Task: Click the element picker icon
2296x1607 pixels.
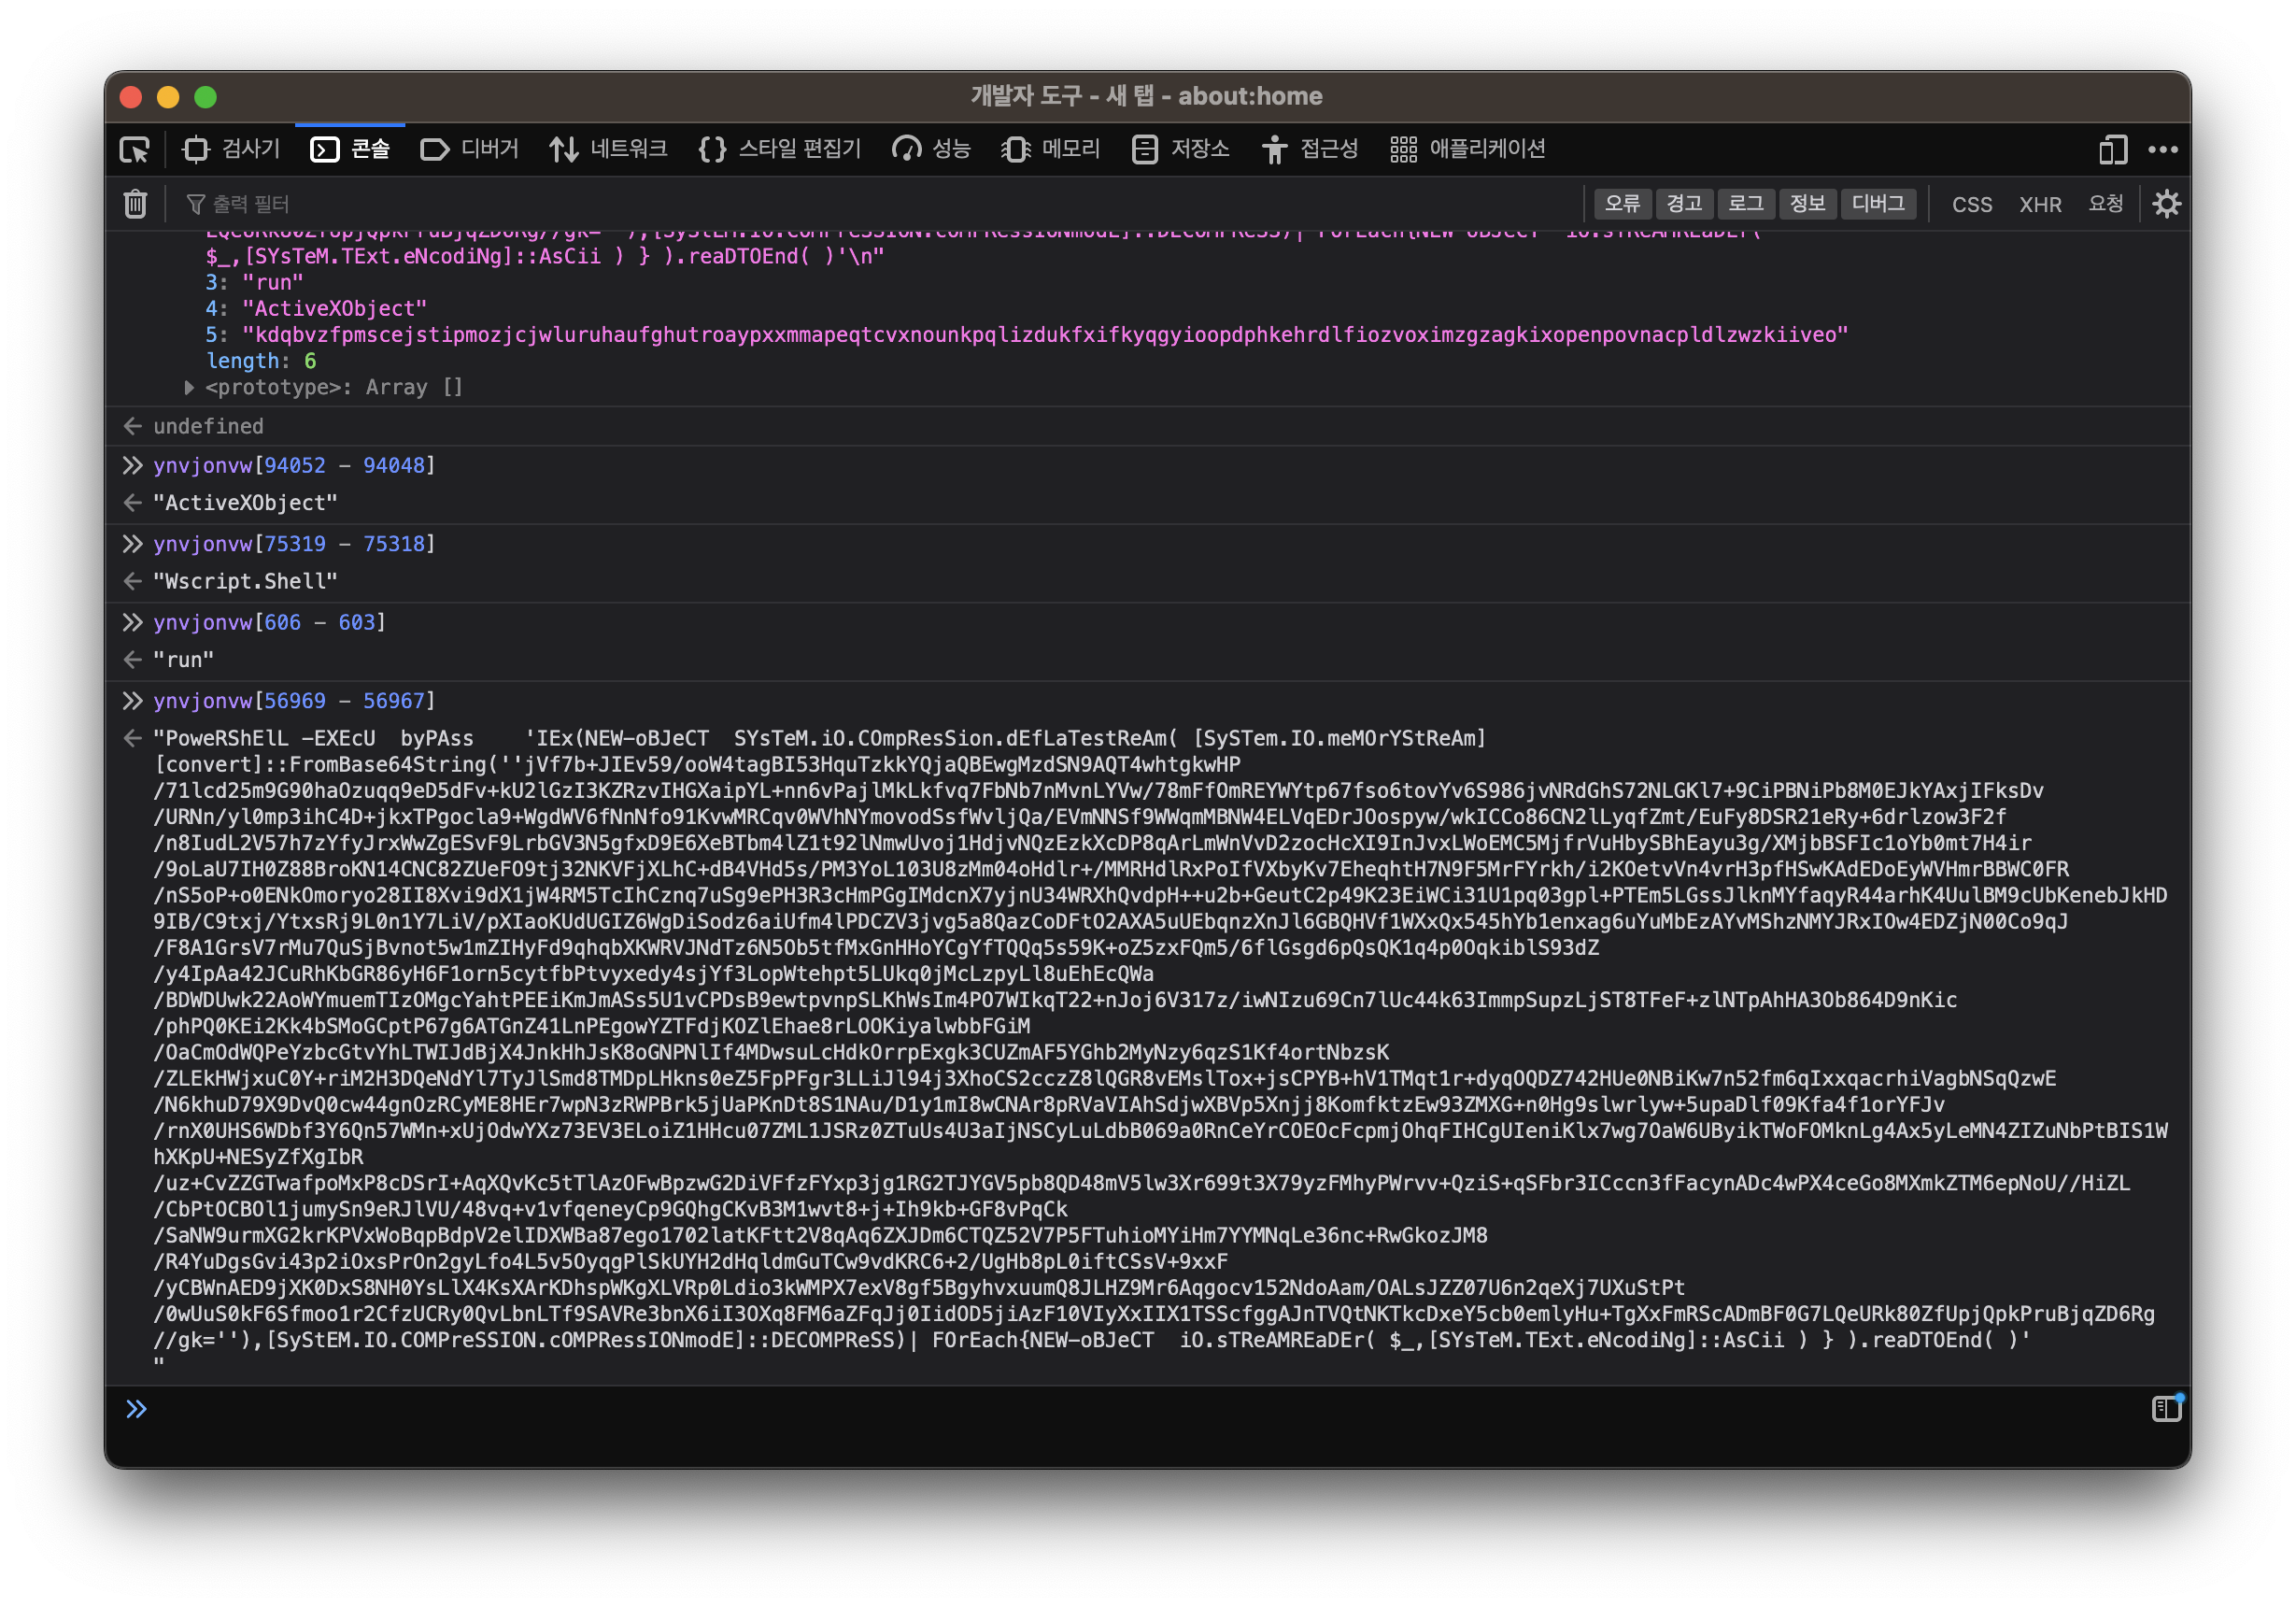Action: 135,150
